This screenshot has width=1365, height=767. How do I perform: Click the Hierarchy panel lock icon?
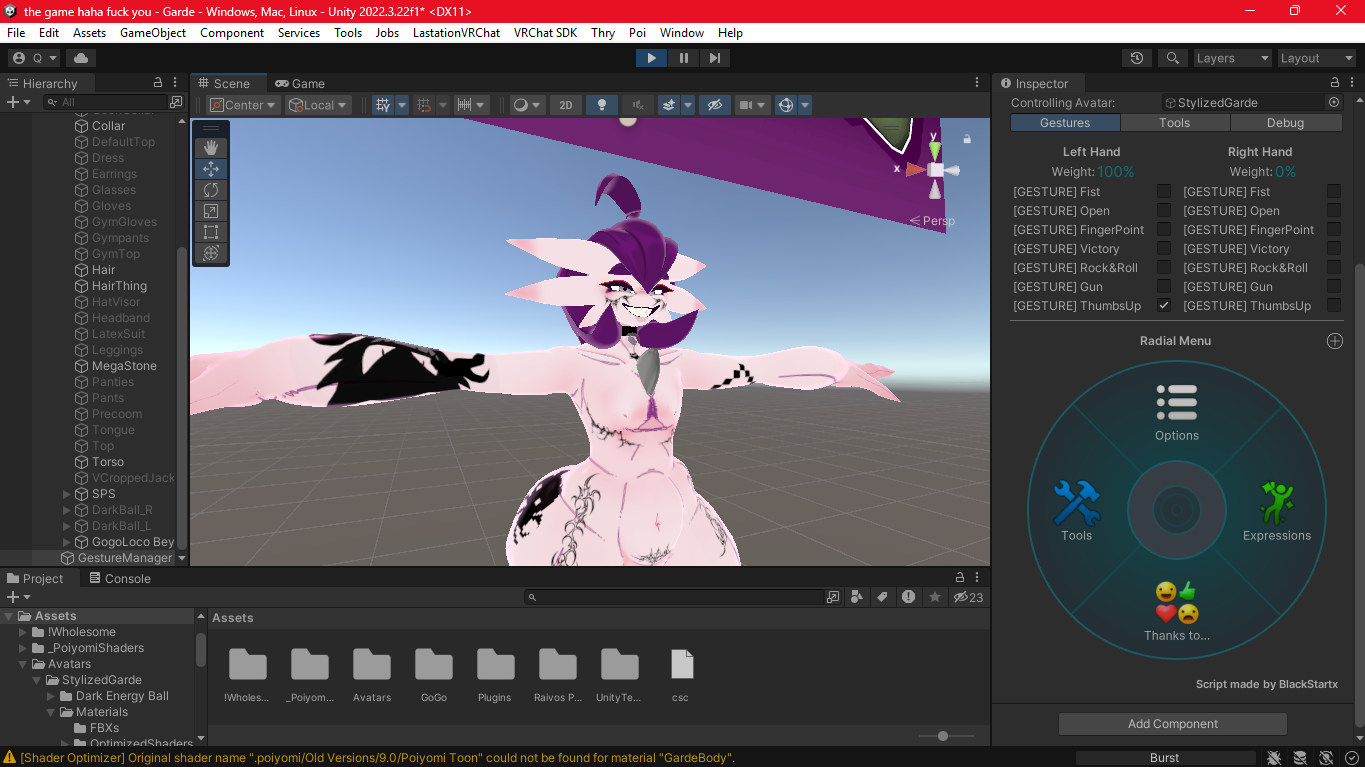[158, 83]
